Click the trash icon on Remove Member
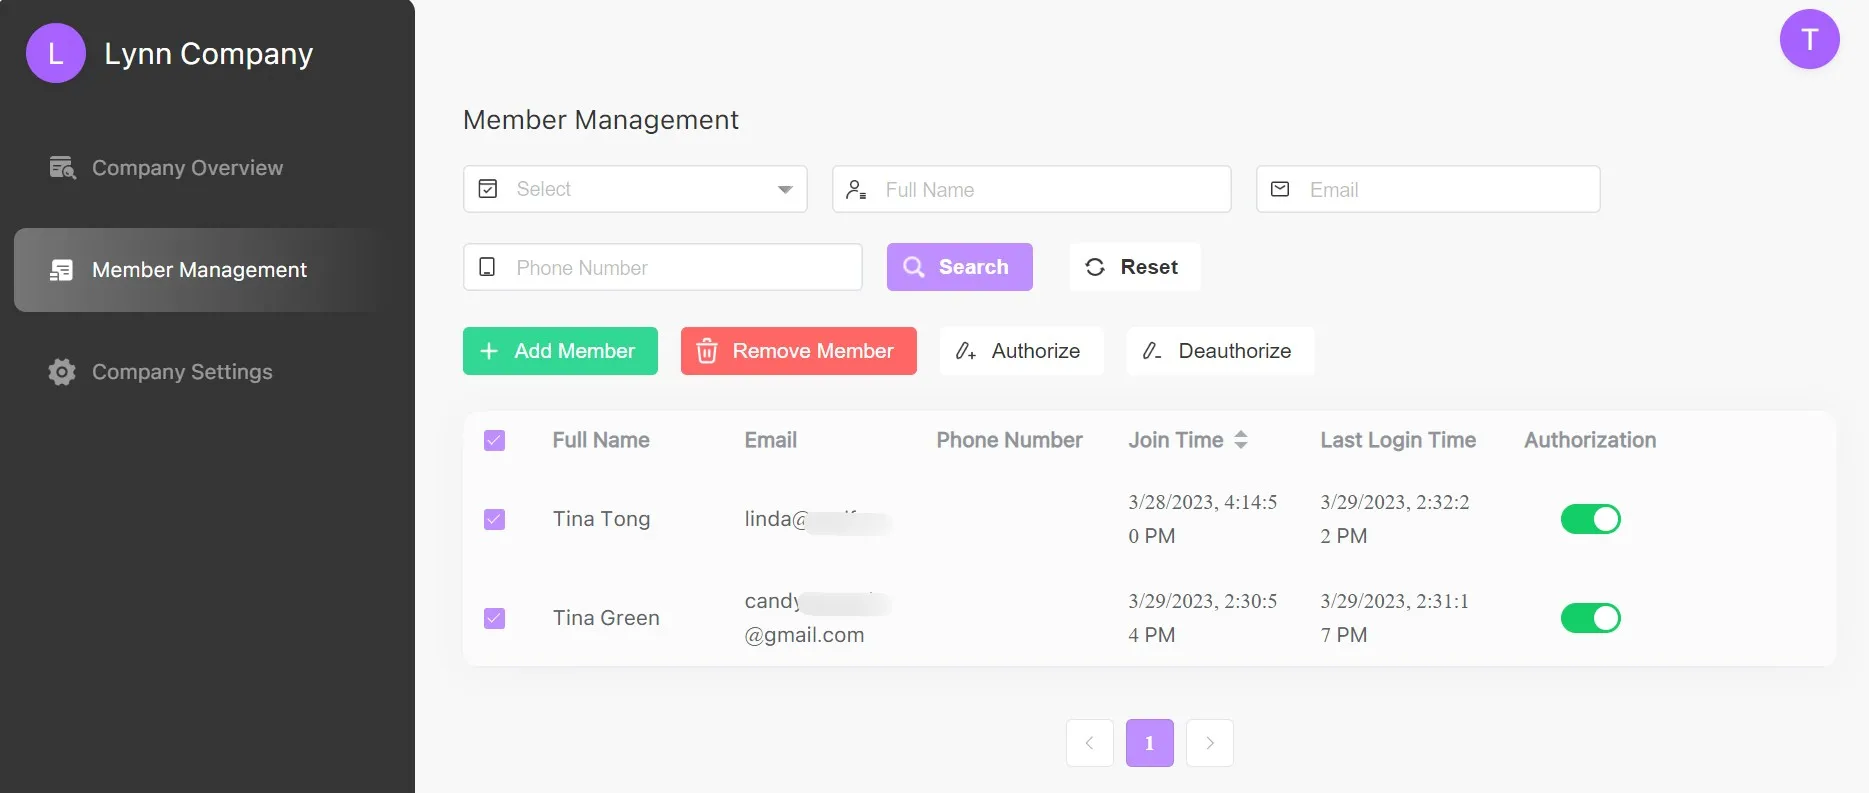1869x793 pixels. point(707,351)
